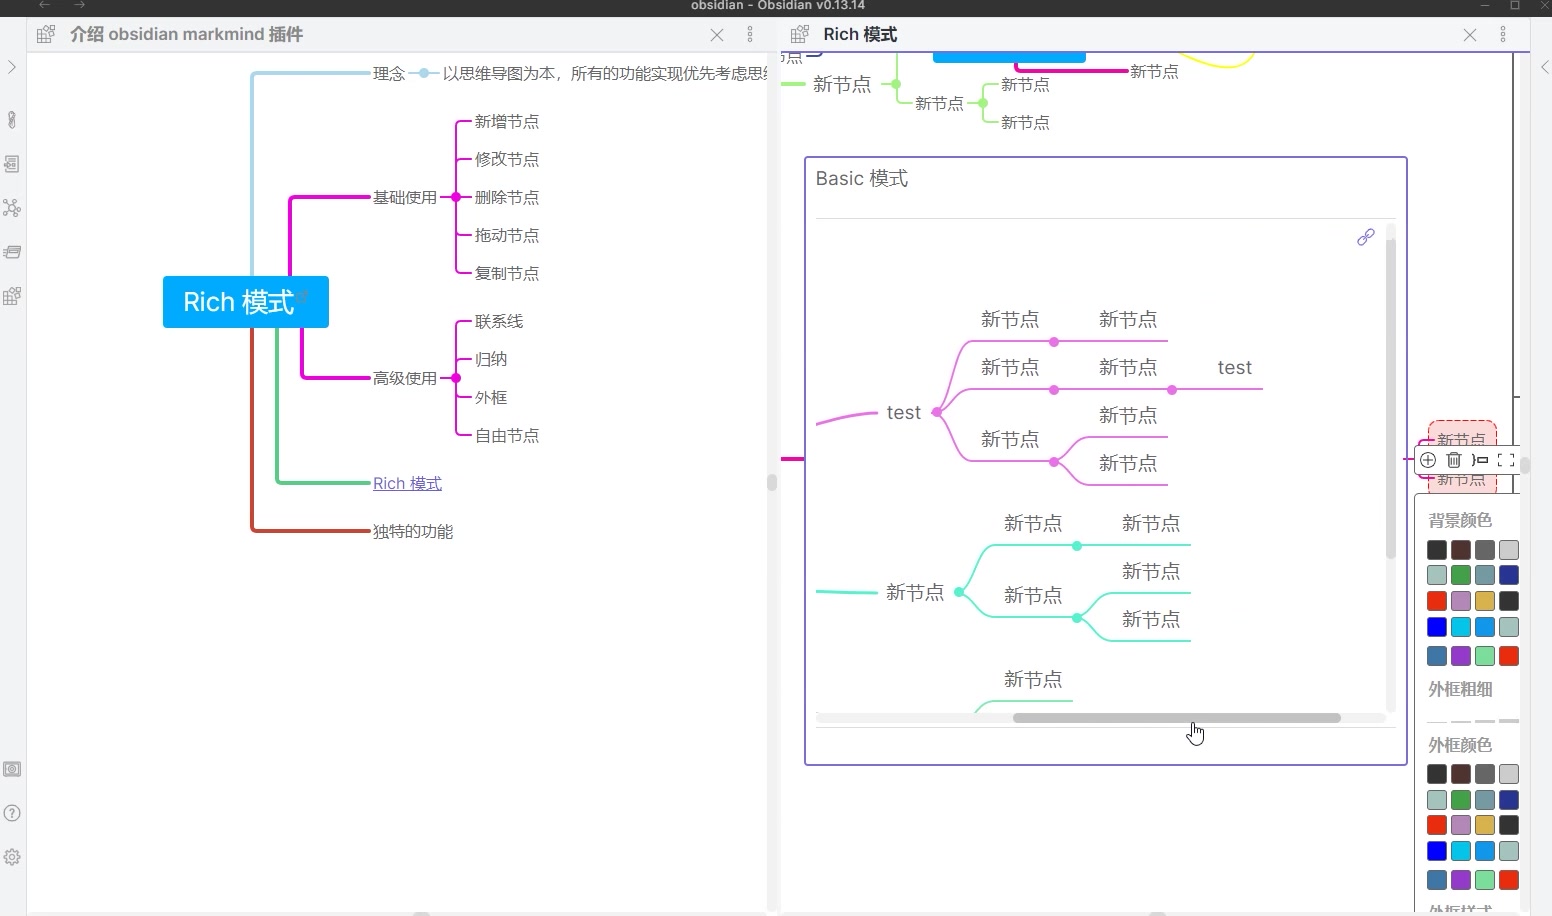Image resolution: width=1552 pixels, height=916 pixels.
Task: Open more options for the Rich 模式 pane
Action: pyautogui.click(x=1503, y=35)
